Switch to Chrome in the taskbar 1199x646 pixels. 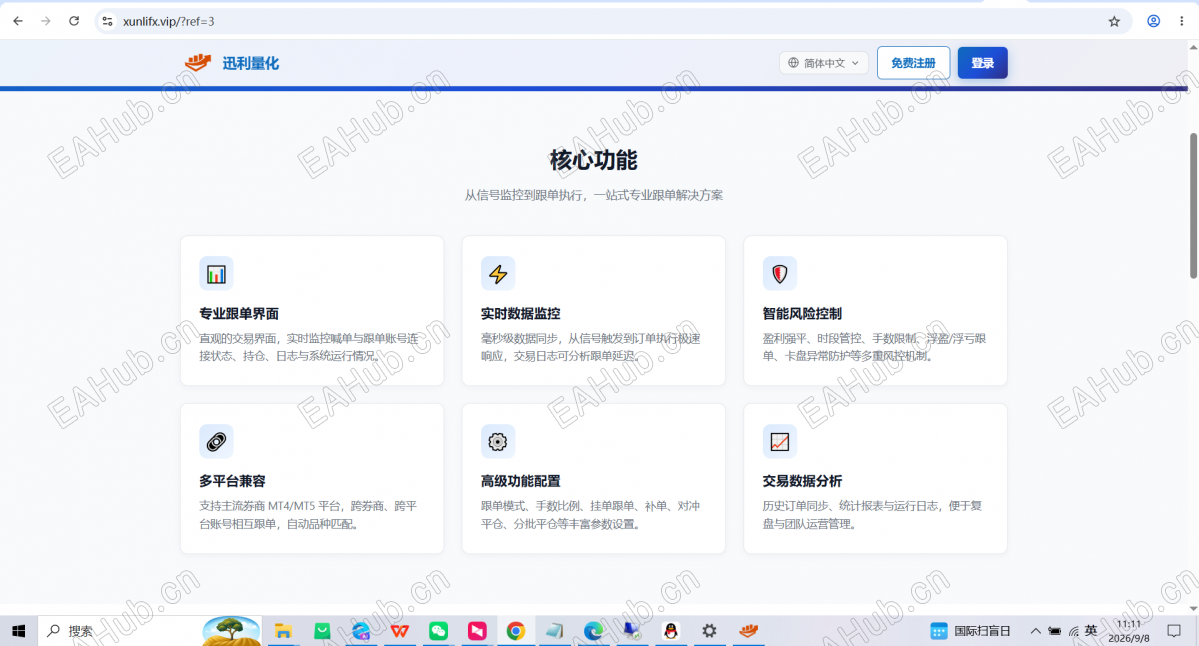(515, 631)
